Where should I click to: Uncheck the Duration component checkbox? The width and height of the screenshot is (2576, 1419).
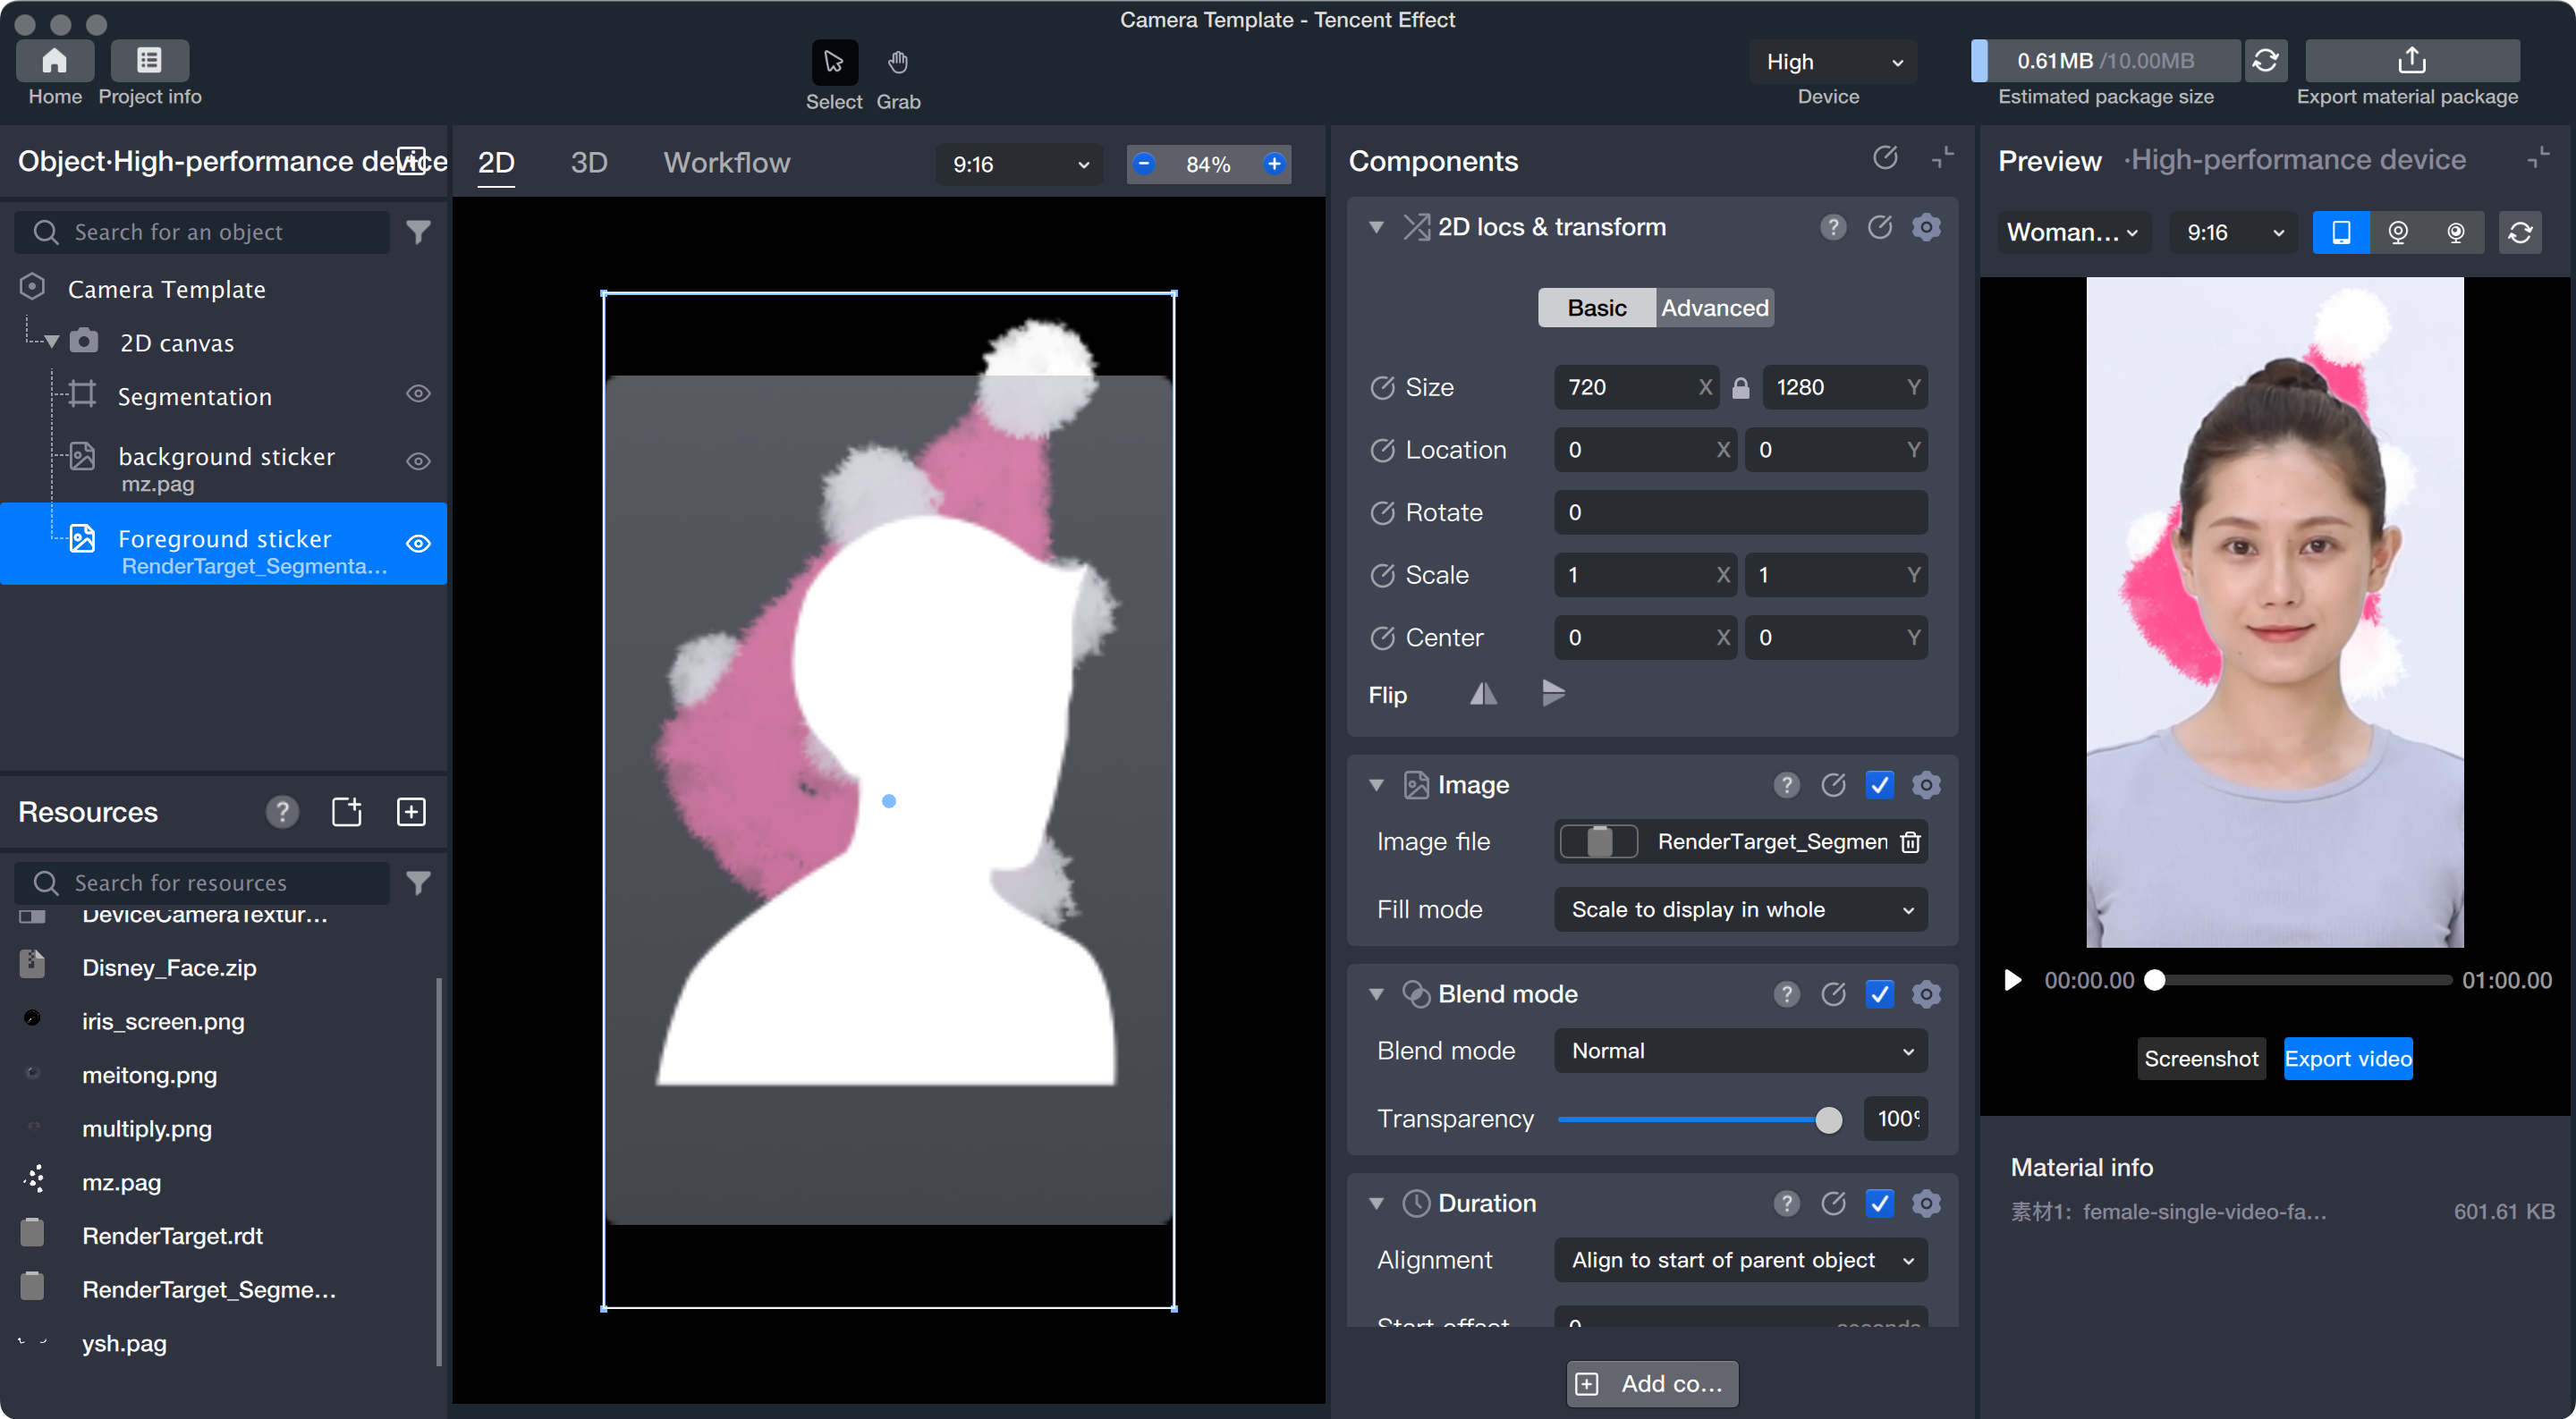pyautogui.click(x=1879, y=1203)
